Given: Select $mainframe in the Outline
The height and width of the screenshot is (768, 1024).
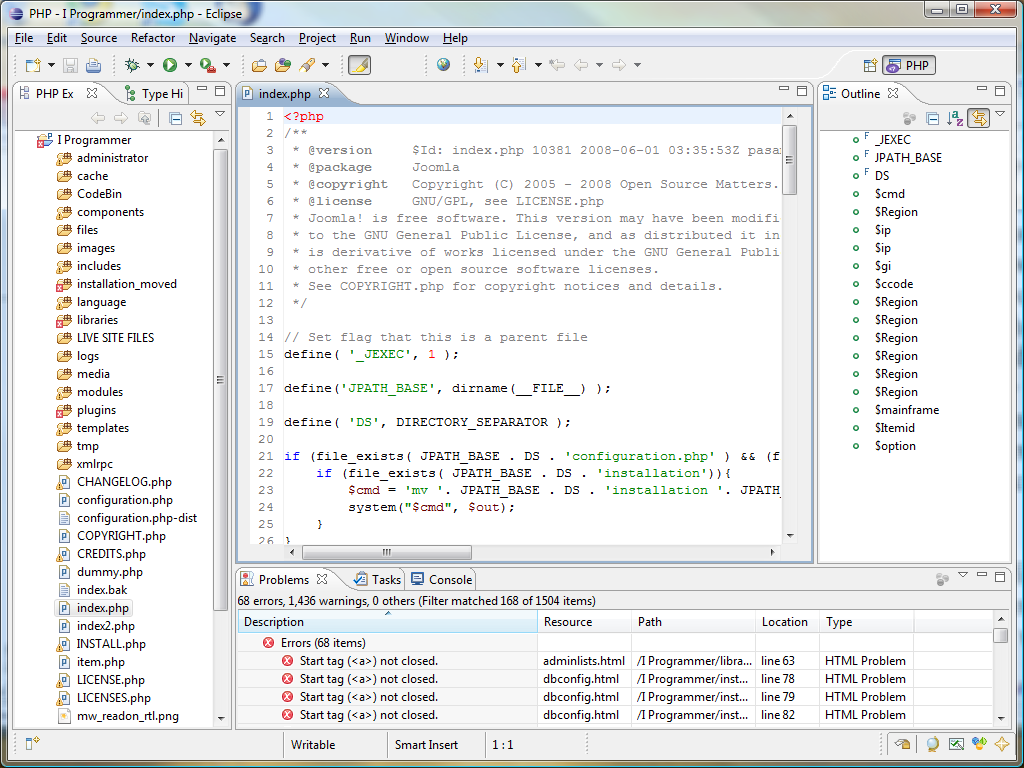Looking at the screenshot, I should pyautogui.click(x=906, y=409).
